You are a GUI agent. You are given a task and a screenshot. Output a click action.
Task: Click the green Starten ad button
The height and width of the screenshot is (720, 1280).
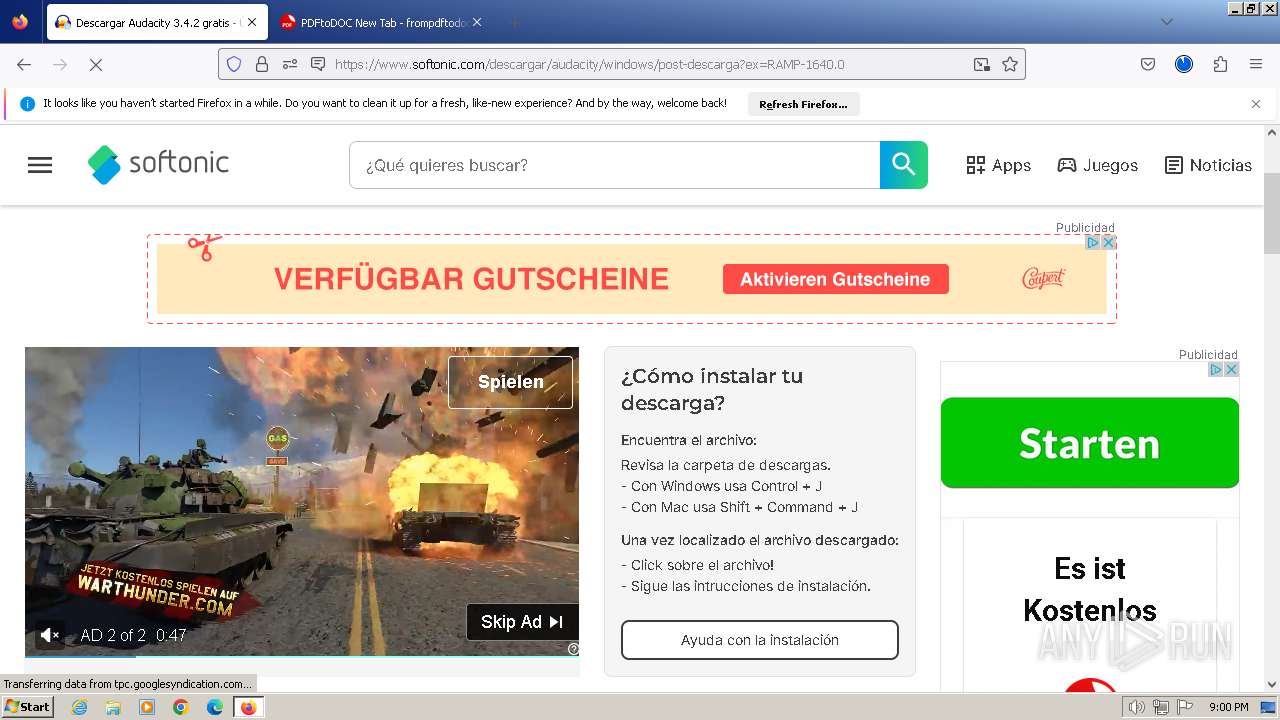(x=1089, y=443)
